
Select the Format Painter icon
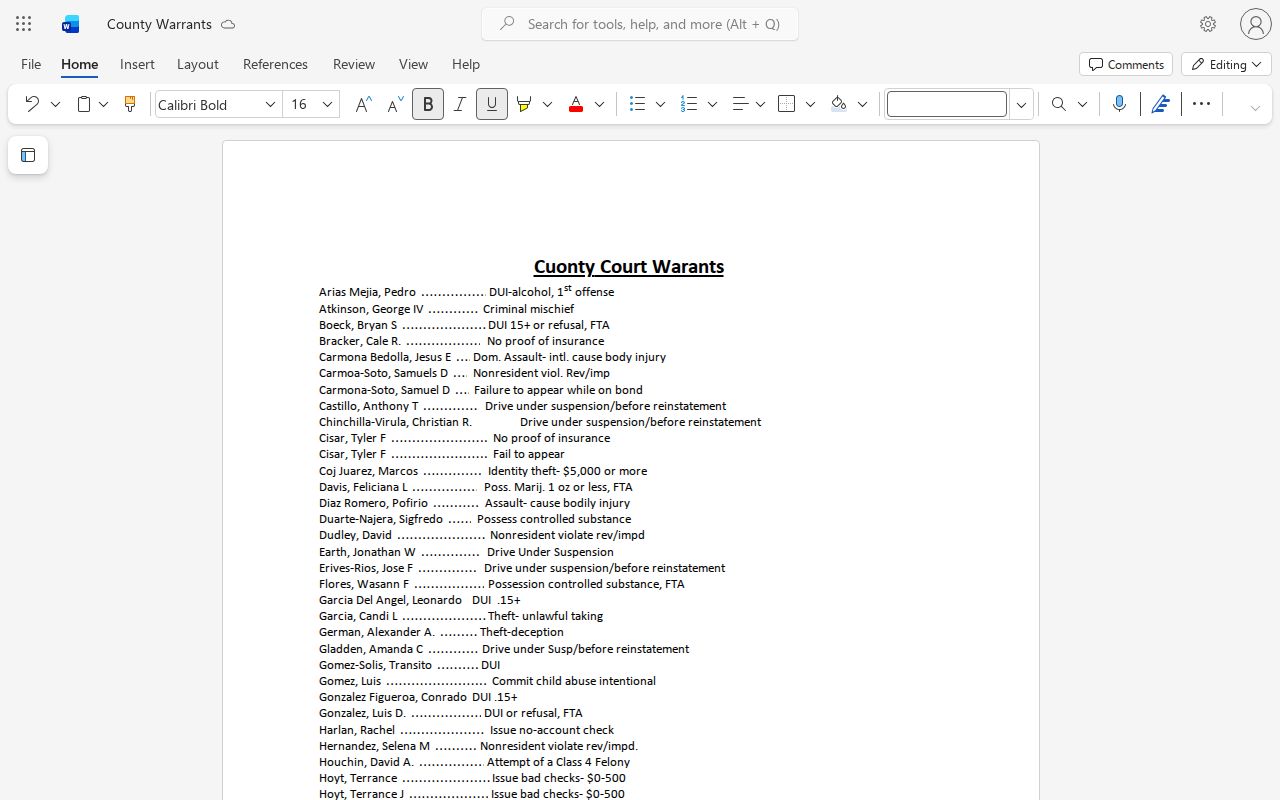click(129, 104)
